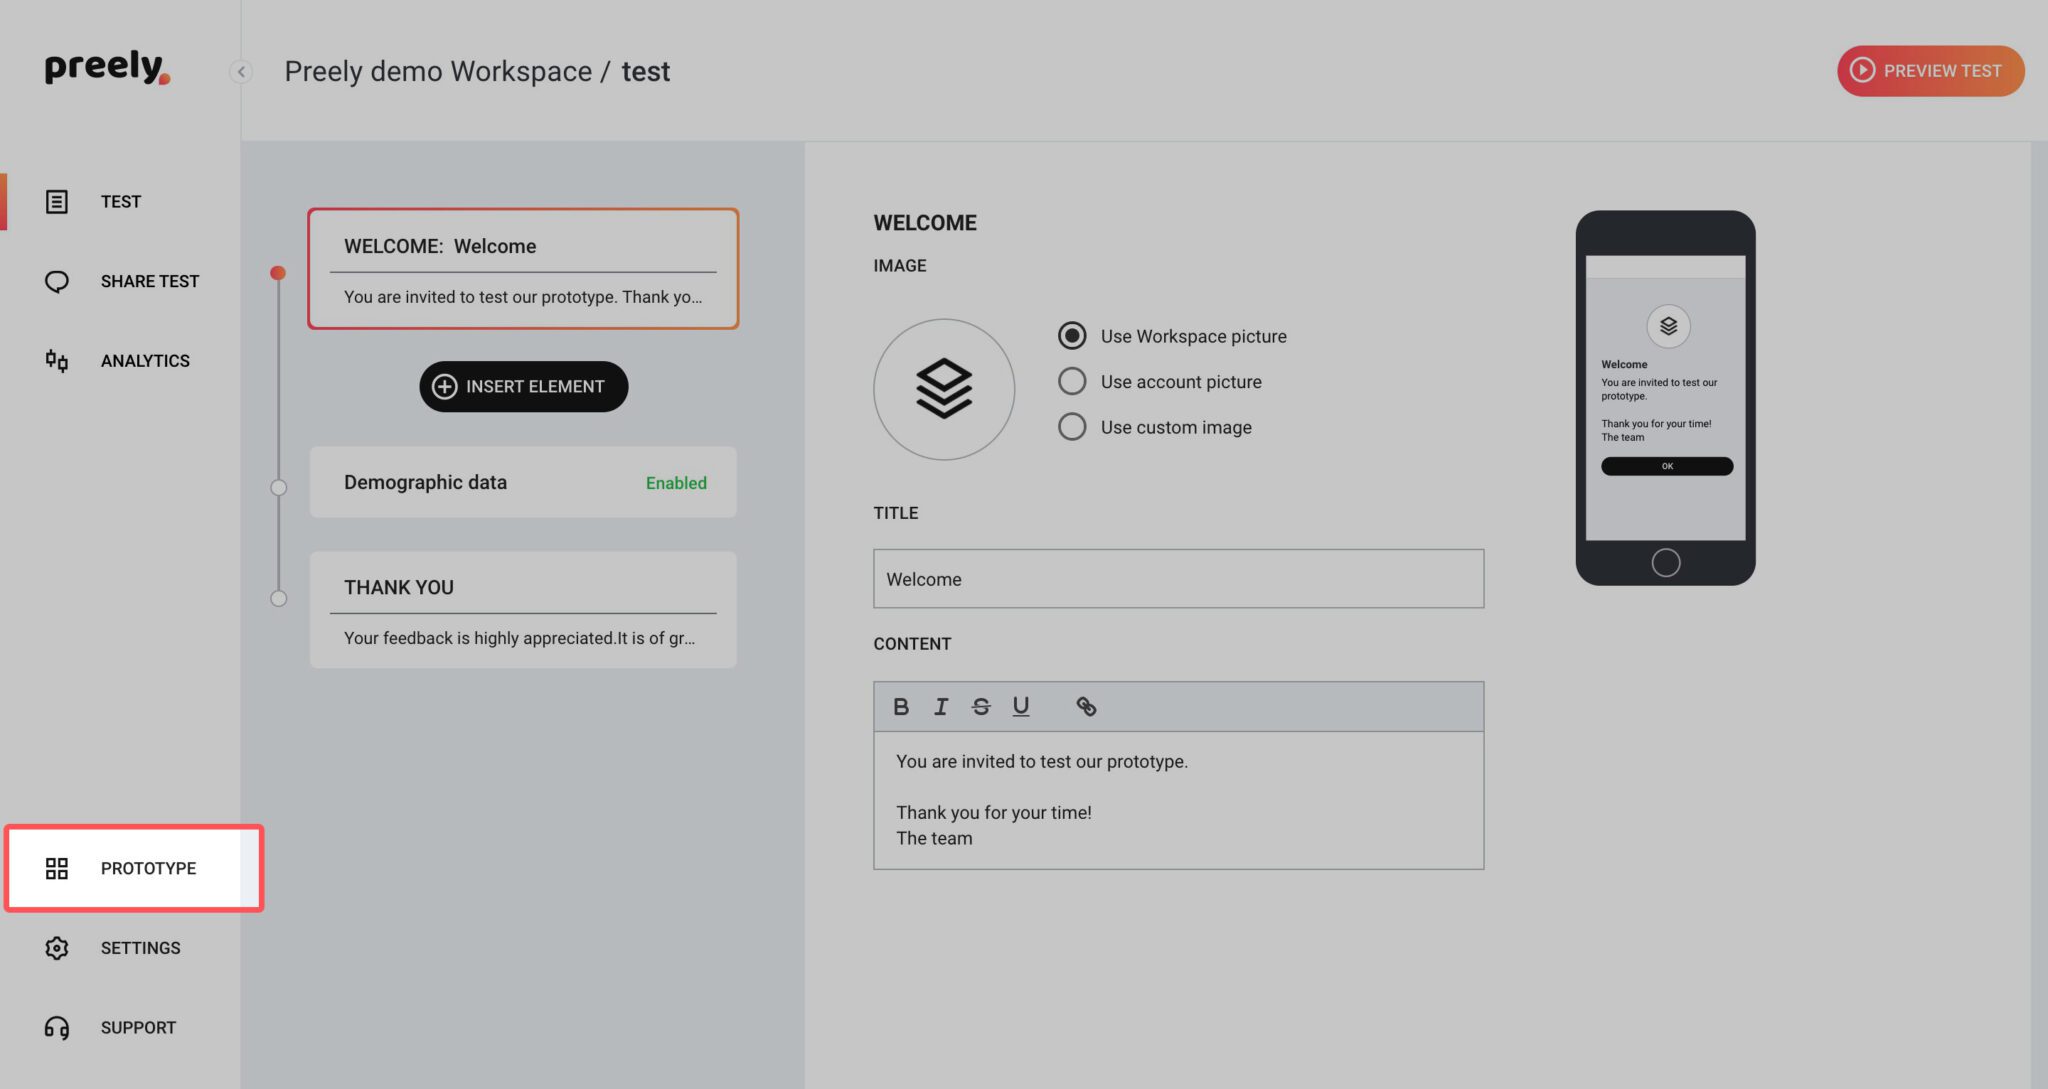Image resolution: width=2048 pixels, height=1089 pixels.
Task: Click the Analytics sliders icon
Action: (x=57, y=361)
